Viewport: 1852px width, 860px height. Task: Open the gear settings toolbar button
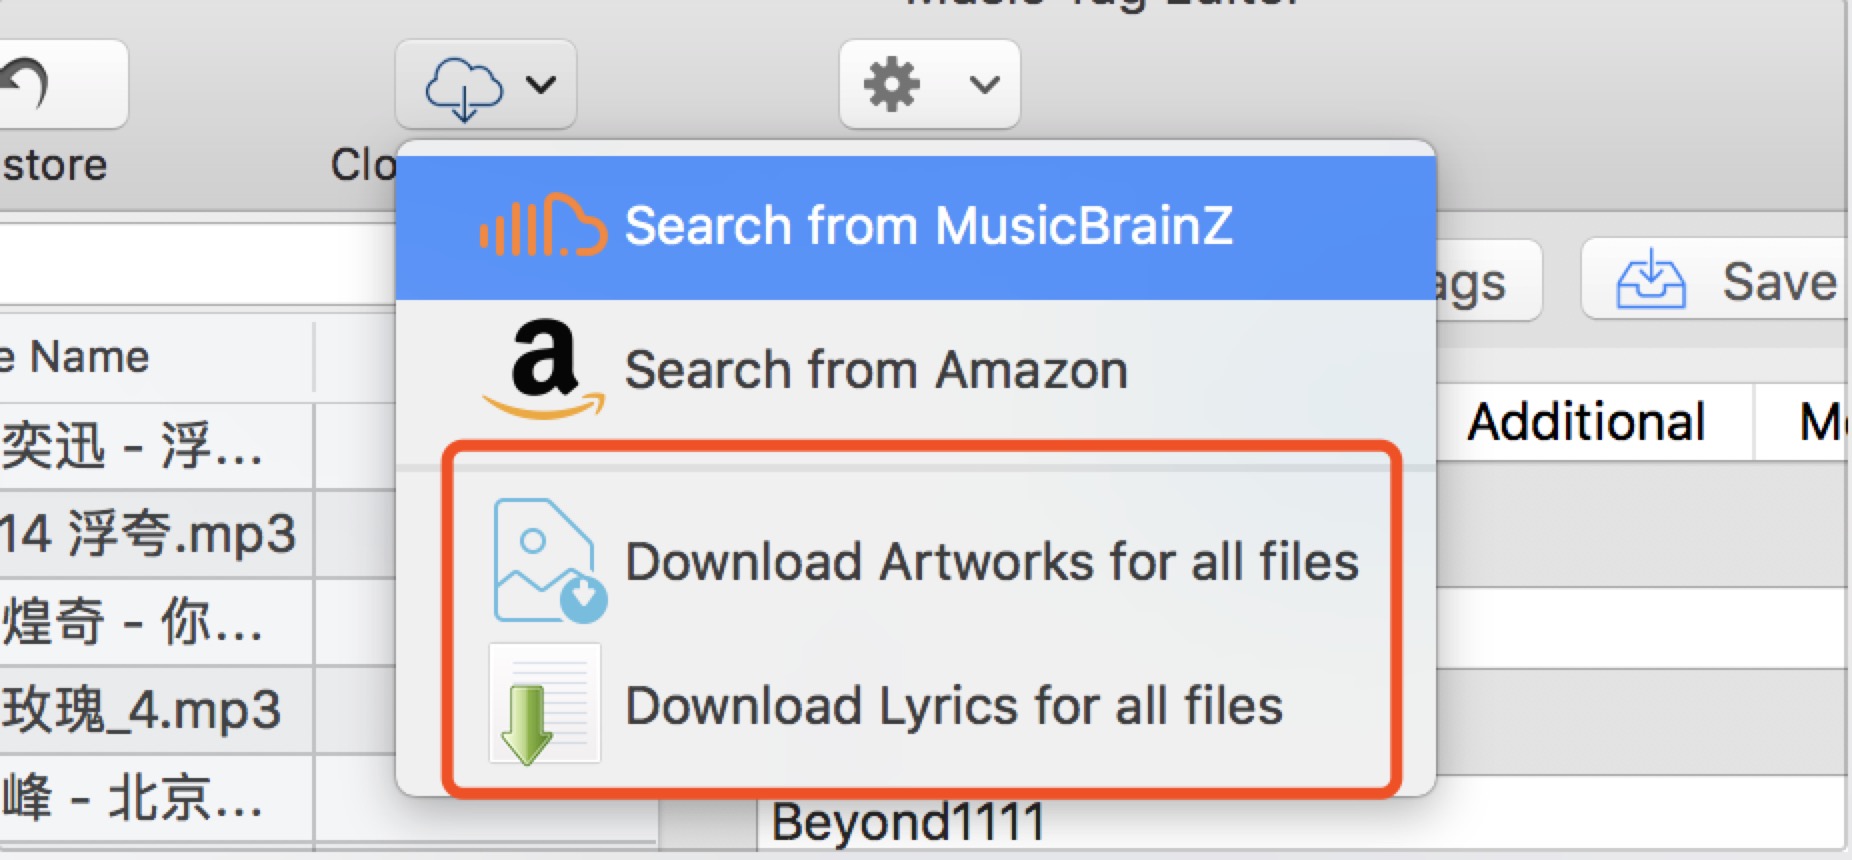coord(929,84)
